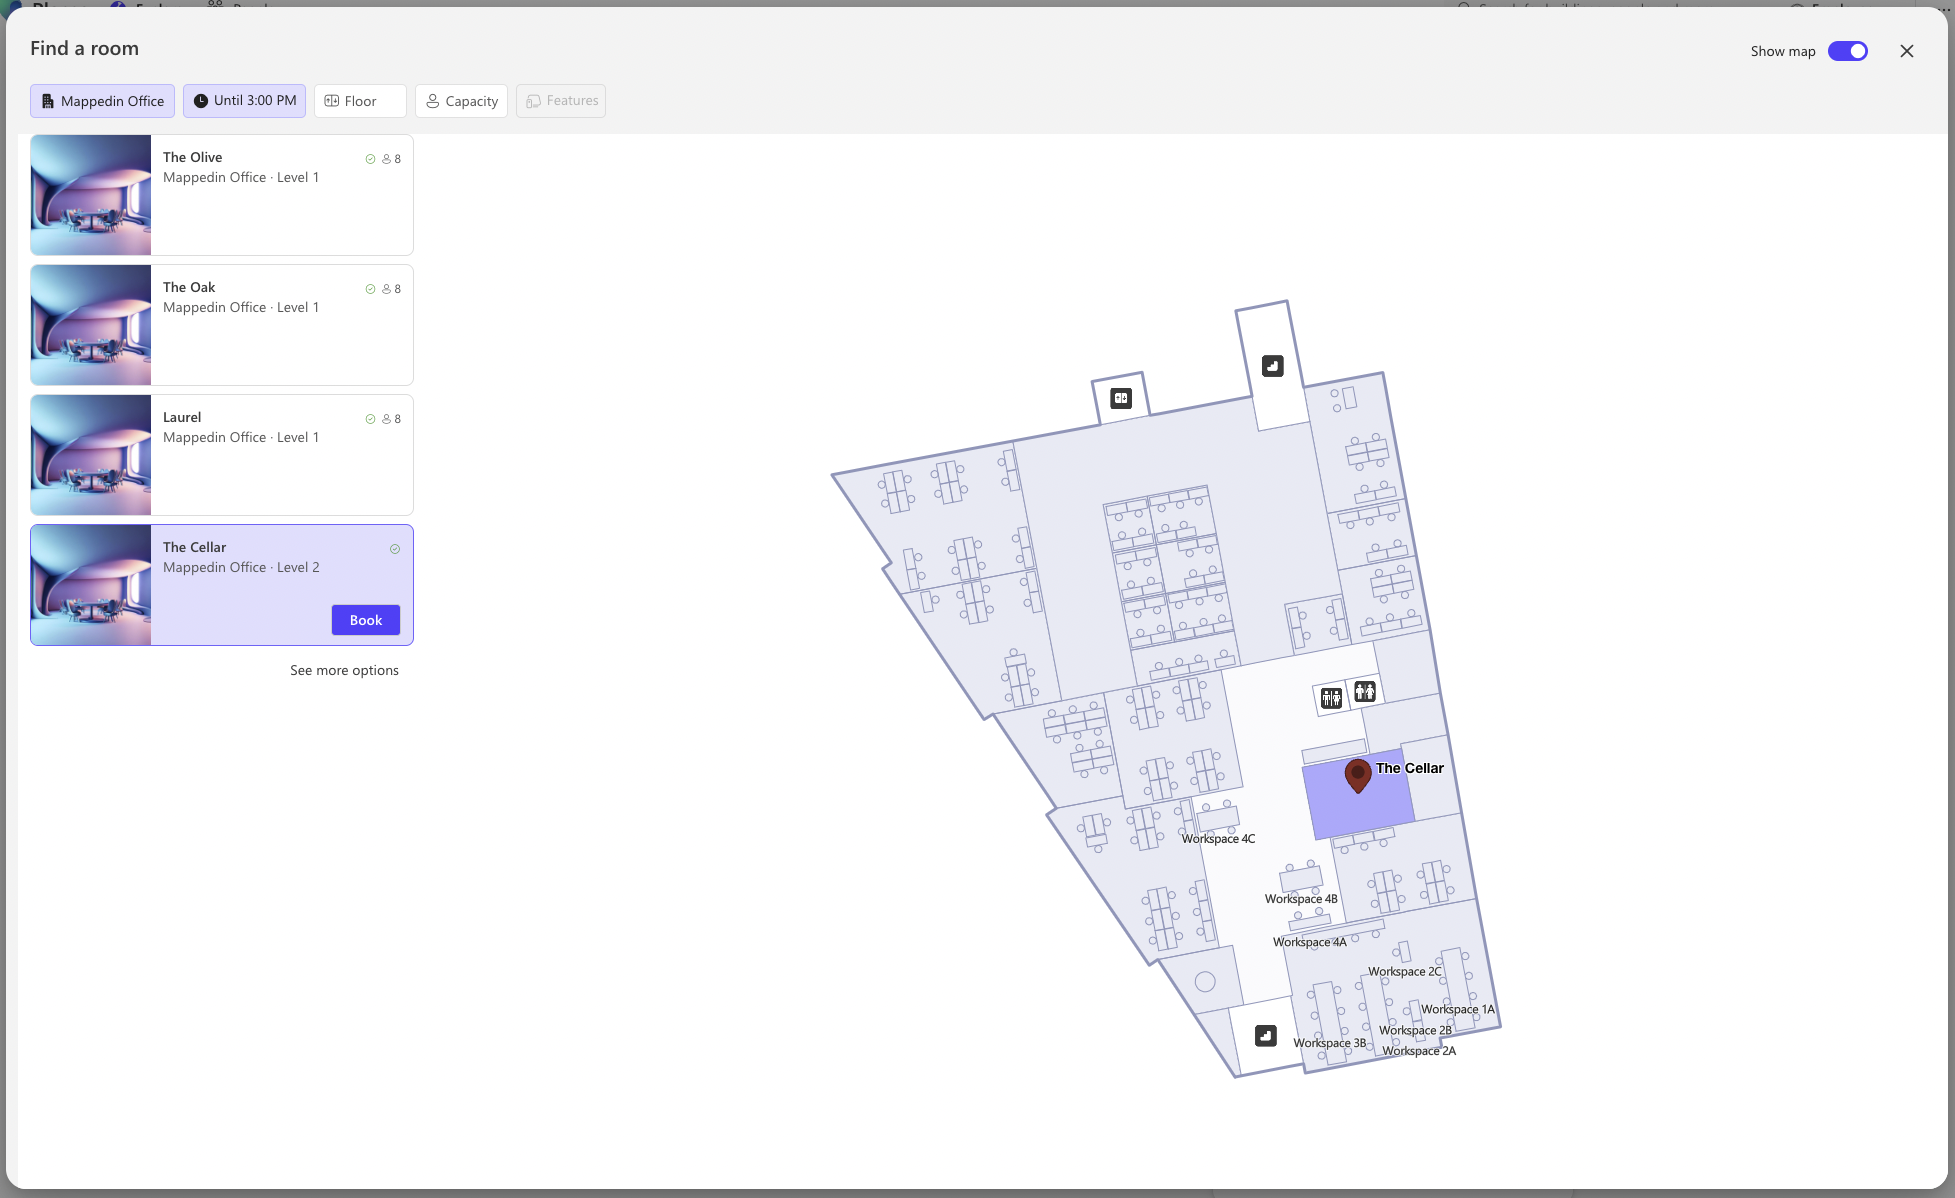Screen dimensions: 1955x1198
Task: Open the Mappedin Office building filter
Action: [102, 101]
